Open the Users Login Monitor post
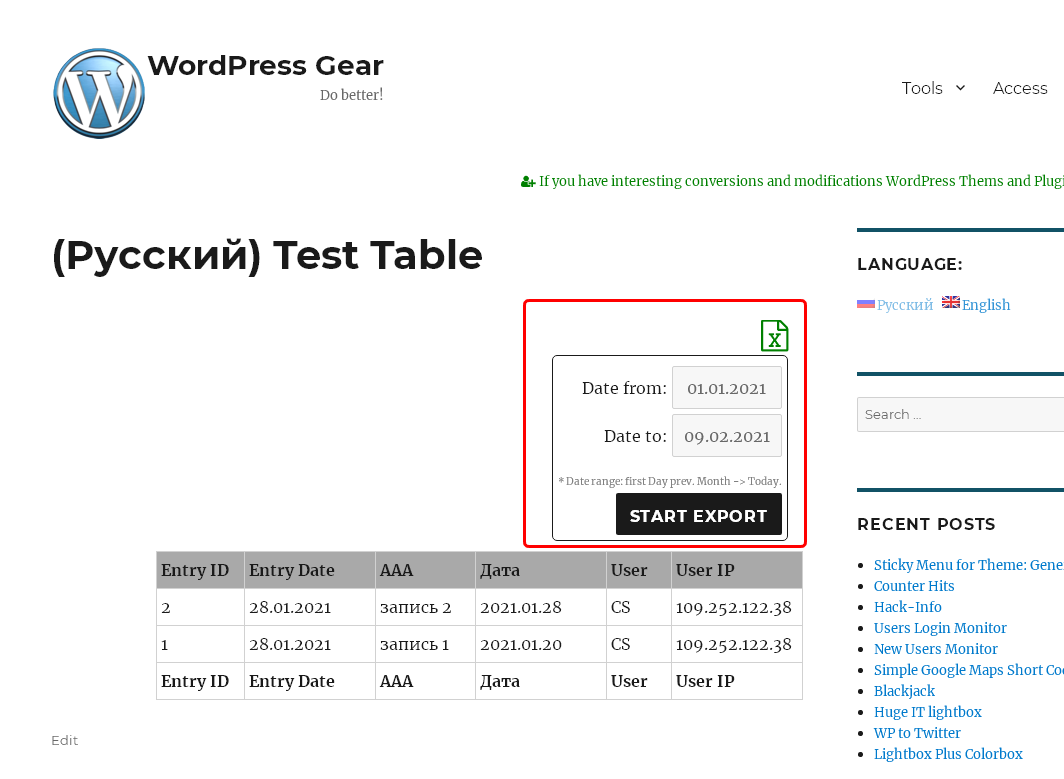The image size is (1064, 779). (x=940, y=628)
